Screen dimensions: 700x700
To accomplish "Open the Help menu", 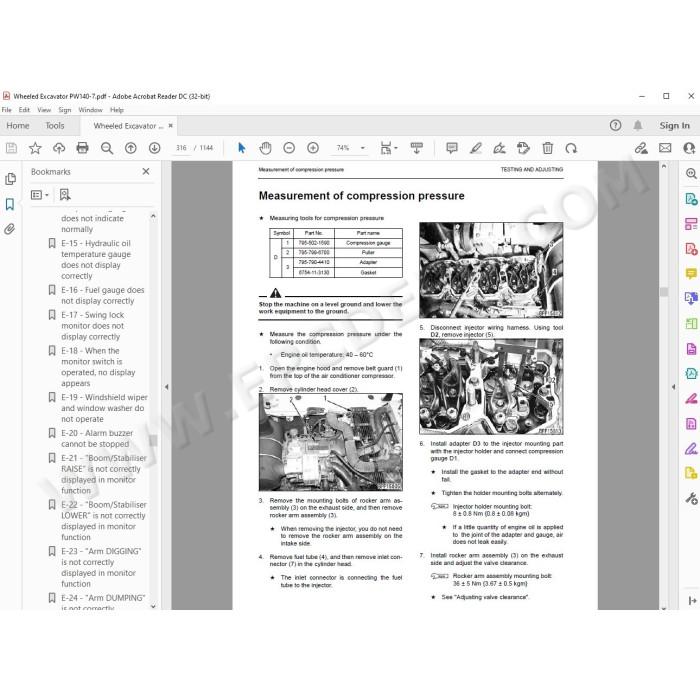I will [x=117, y=110].
